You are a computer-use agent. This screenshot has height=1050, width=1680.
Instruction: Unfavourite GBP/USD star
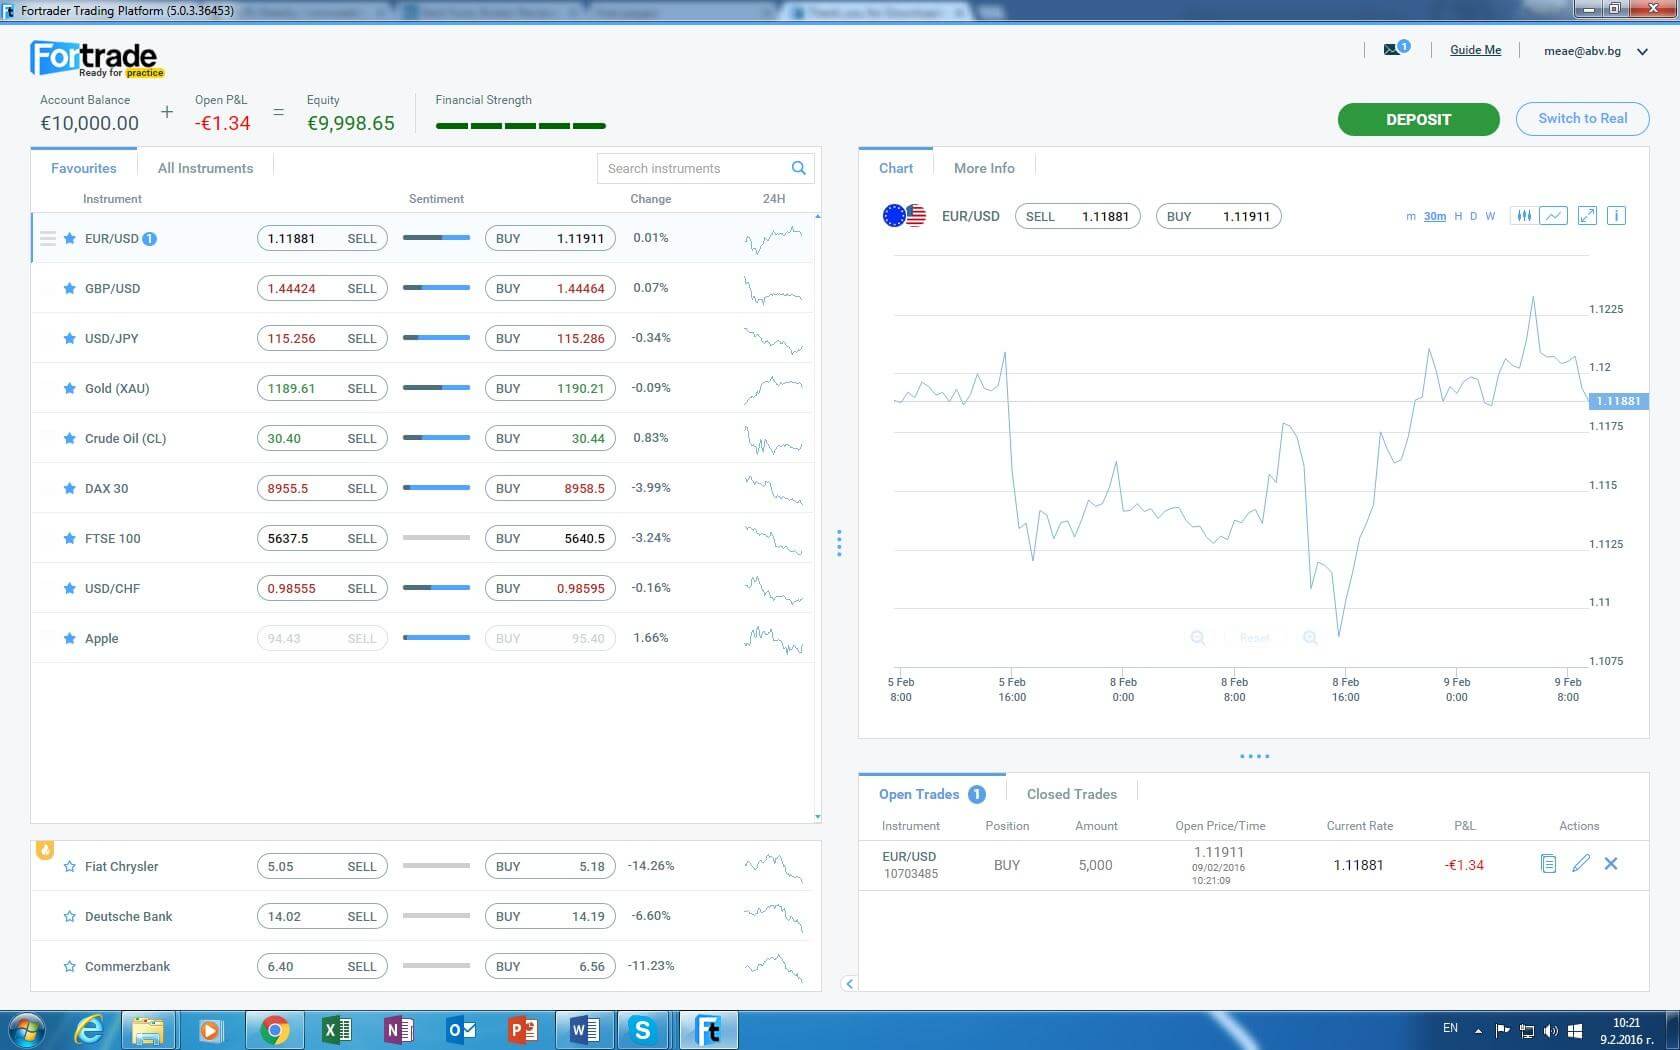[x=69, y=288]
